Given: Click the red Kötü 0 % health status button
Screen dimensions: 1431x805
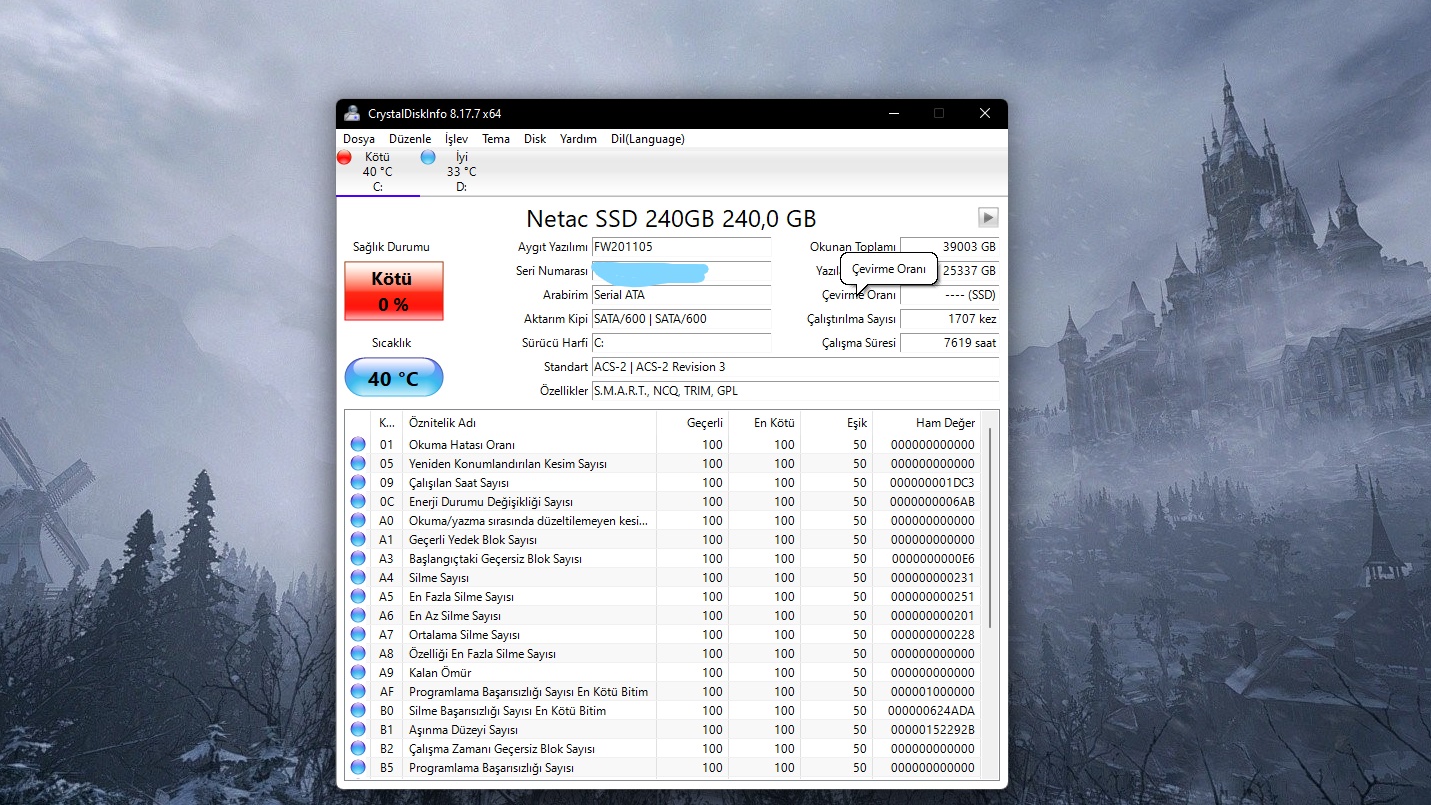Looking at the screenshot, I should 394,291.
